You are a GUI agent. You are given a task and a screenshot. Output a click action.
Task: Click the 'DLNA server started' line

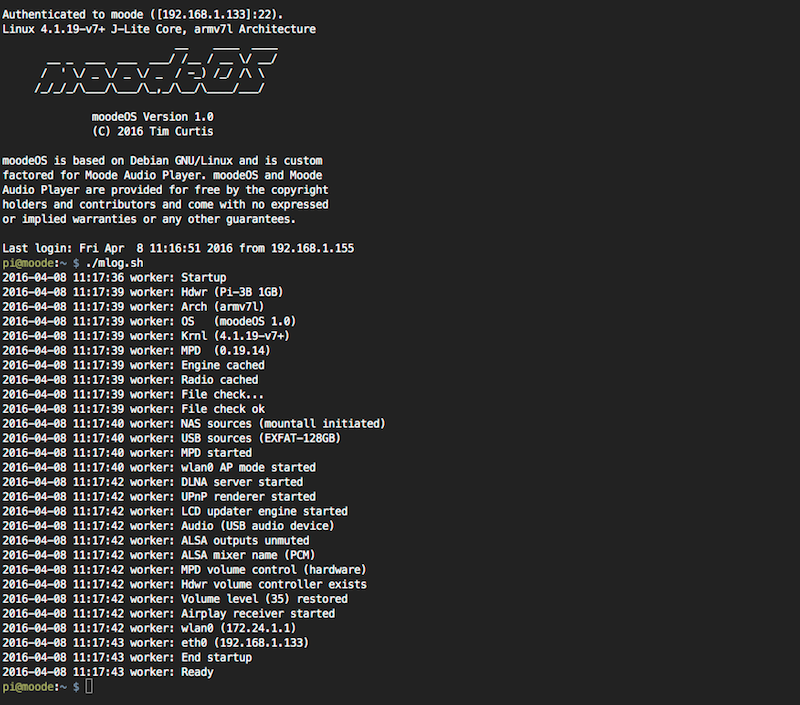[153, 482]
